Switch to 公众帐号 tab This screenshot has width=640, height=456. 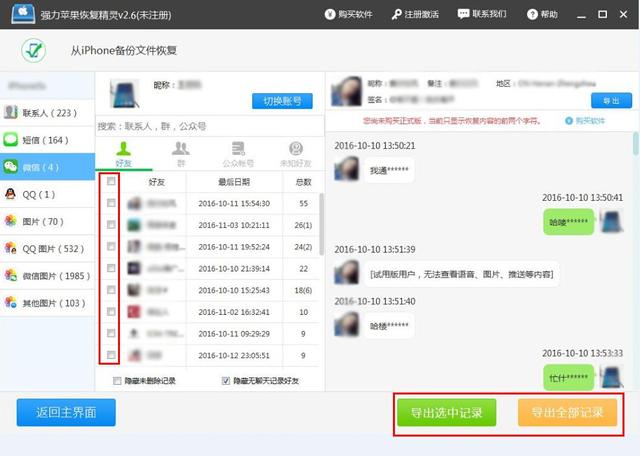pyautogui.click(x=238, y=155)
